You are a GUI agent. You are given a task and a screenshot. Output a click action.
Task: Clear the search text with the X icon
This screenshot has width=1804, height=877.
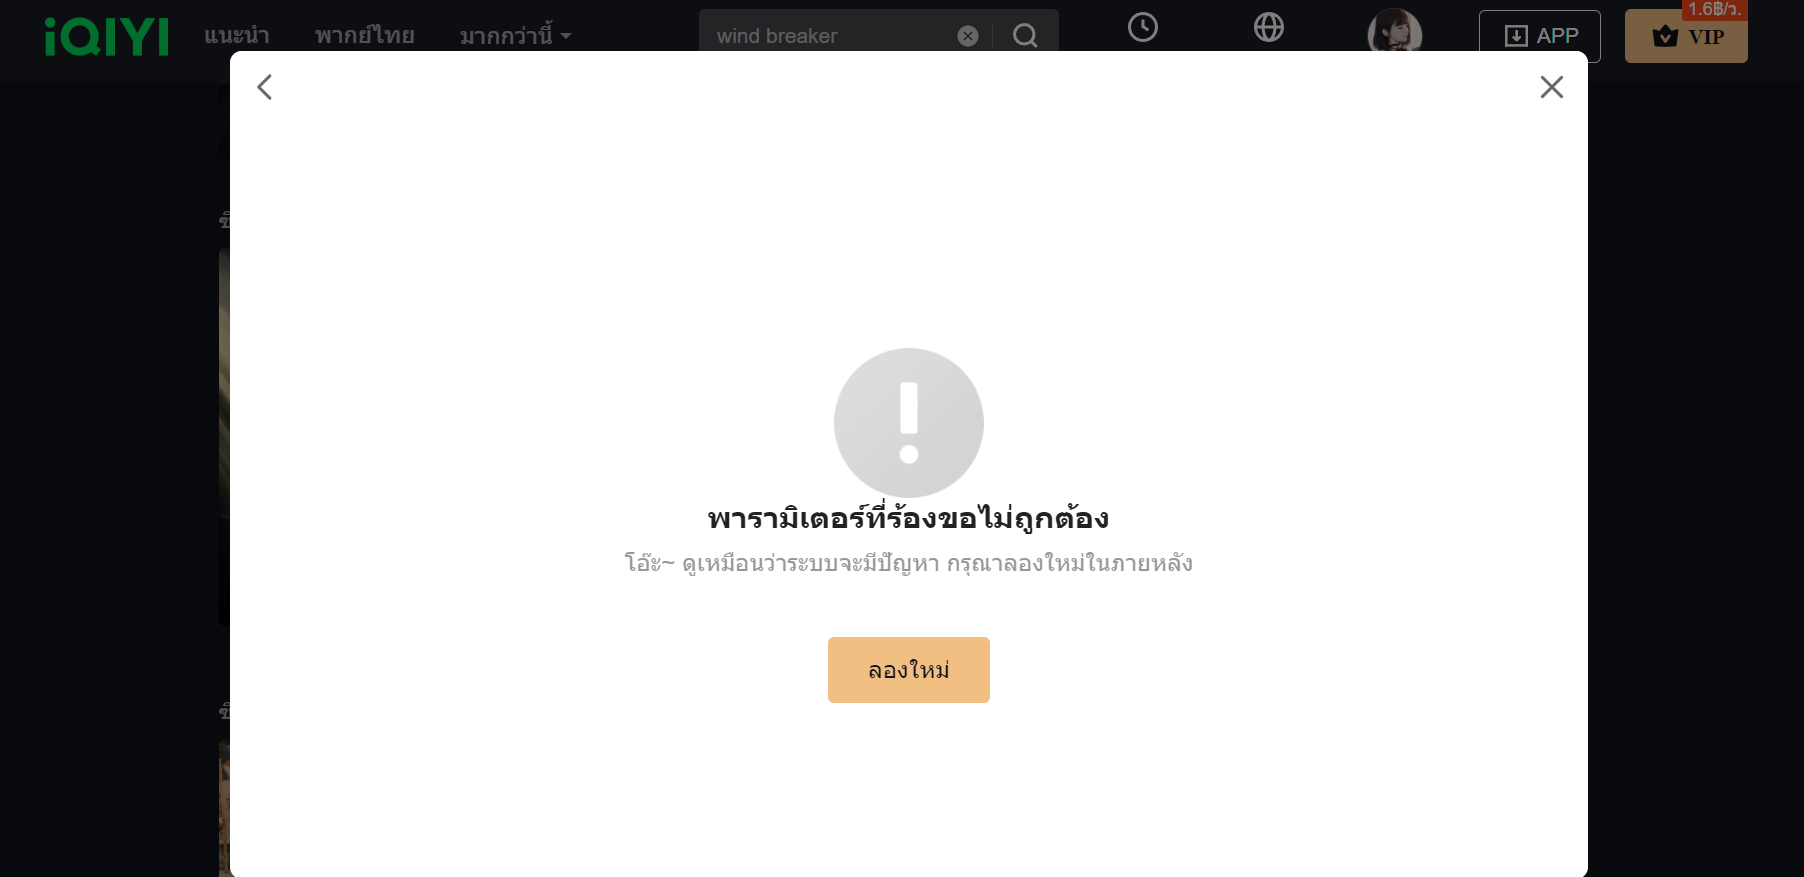click(968, 36)
